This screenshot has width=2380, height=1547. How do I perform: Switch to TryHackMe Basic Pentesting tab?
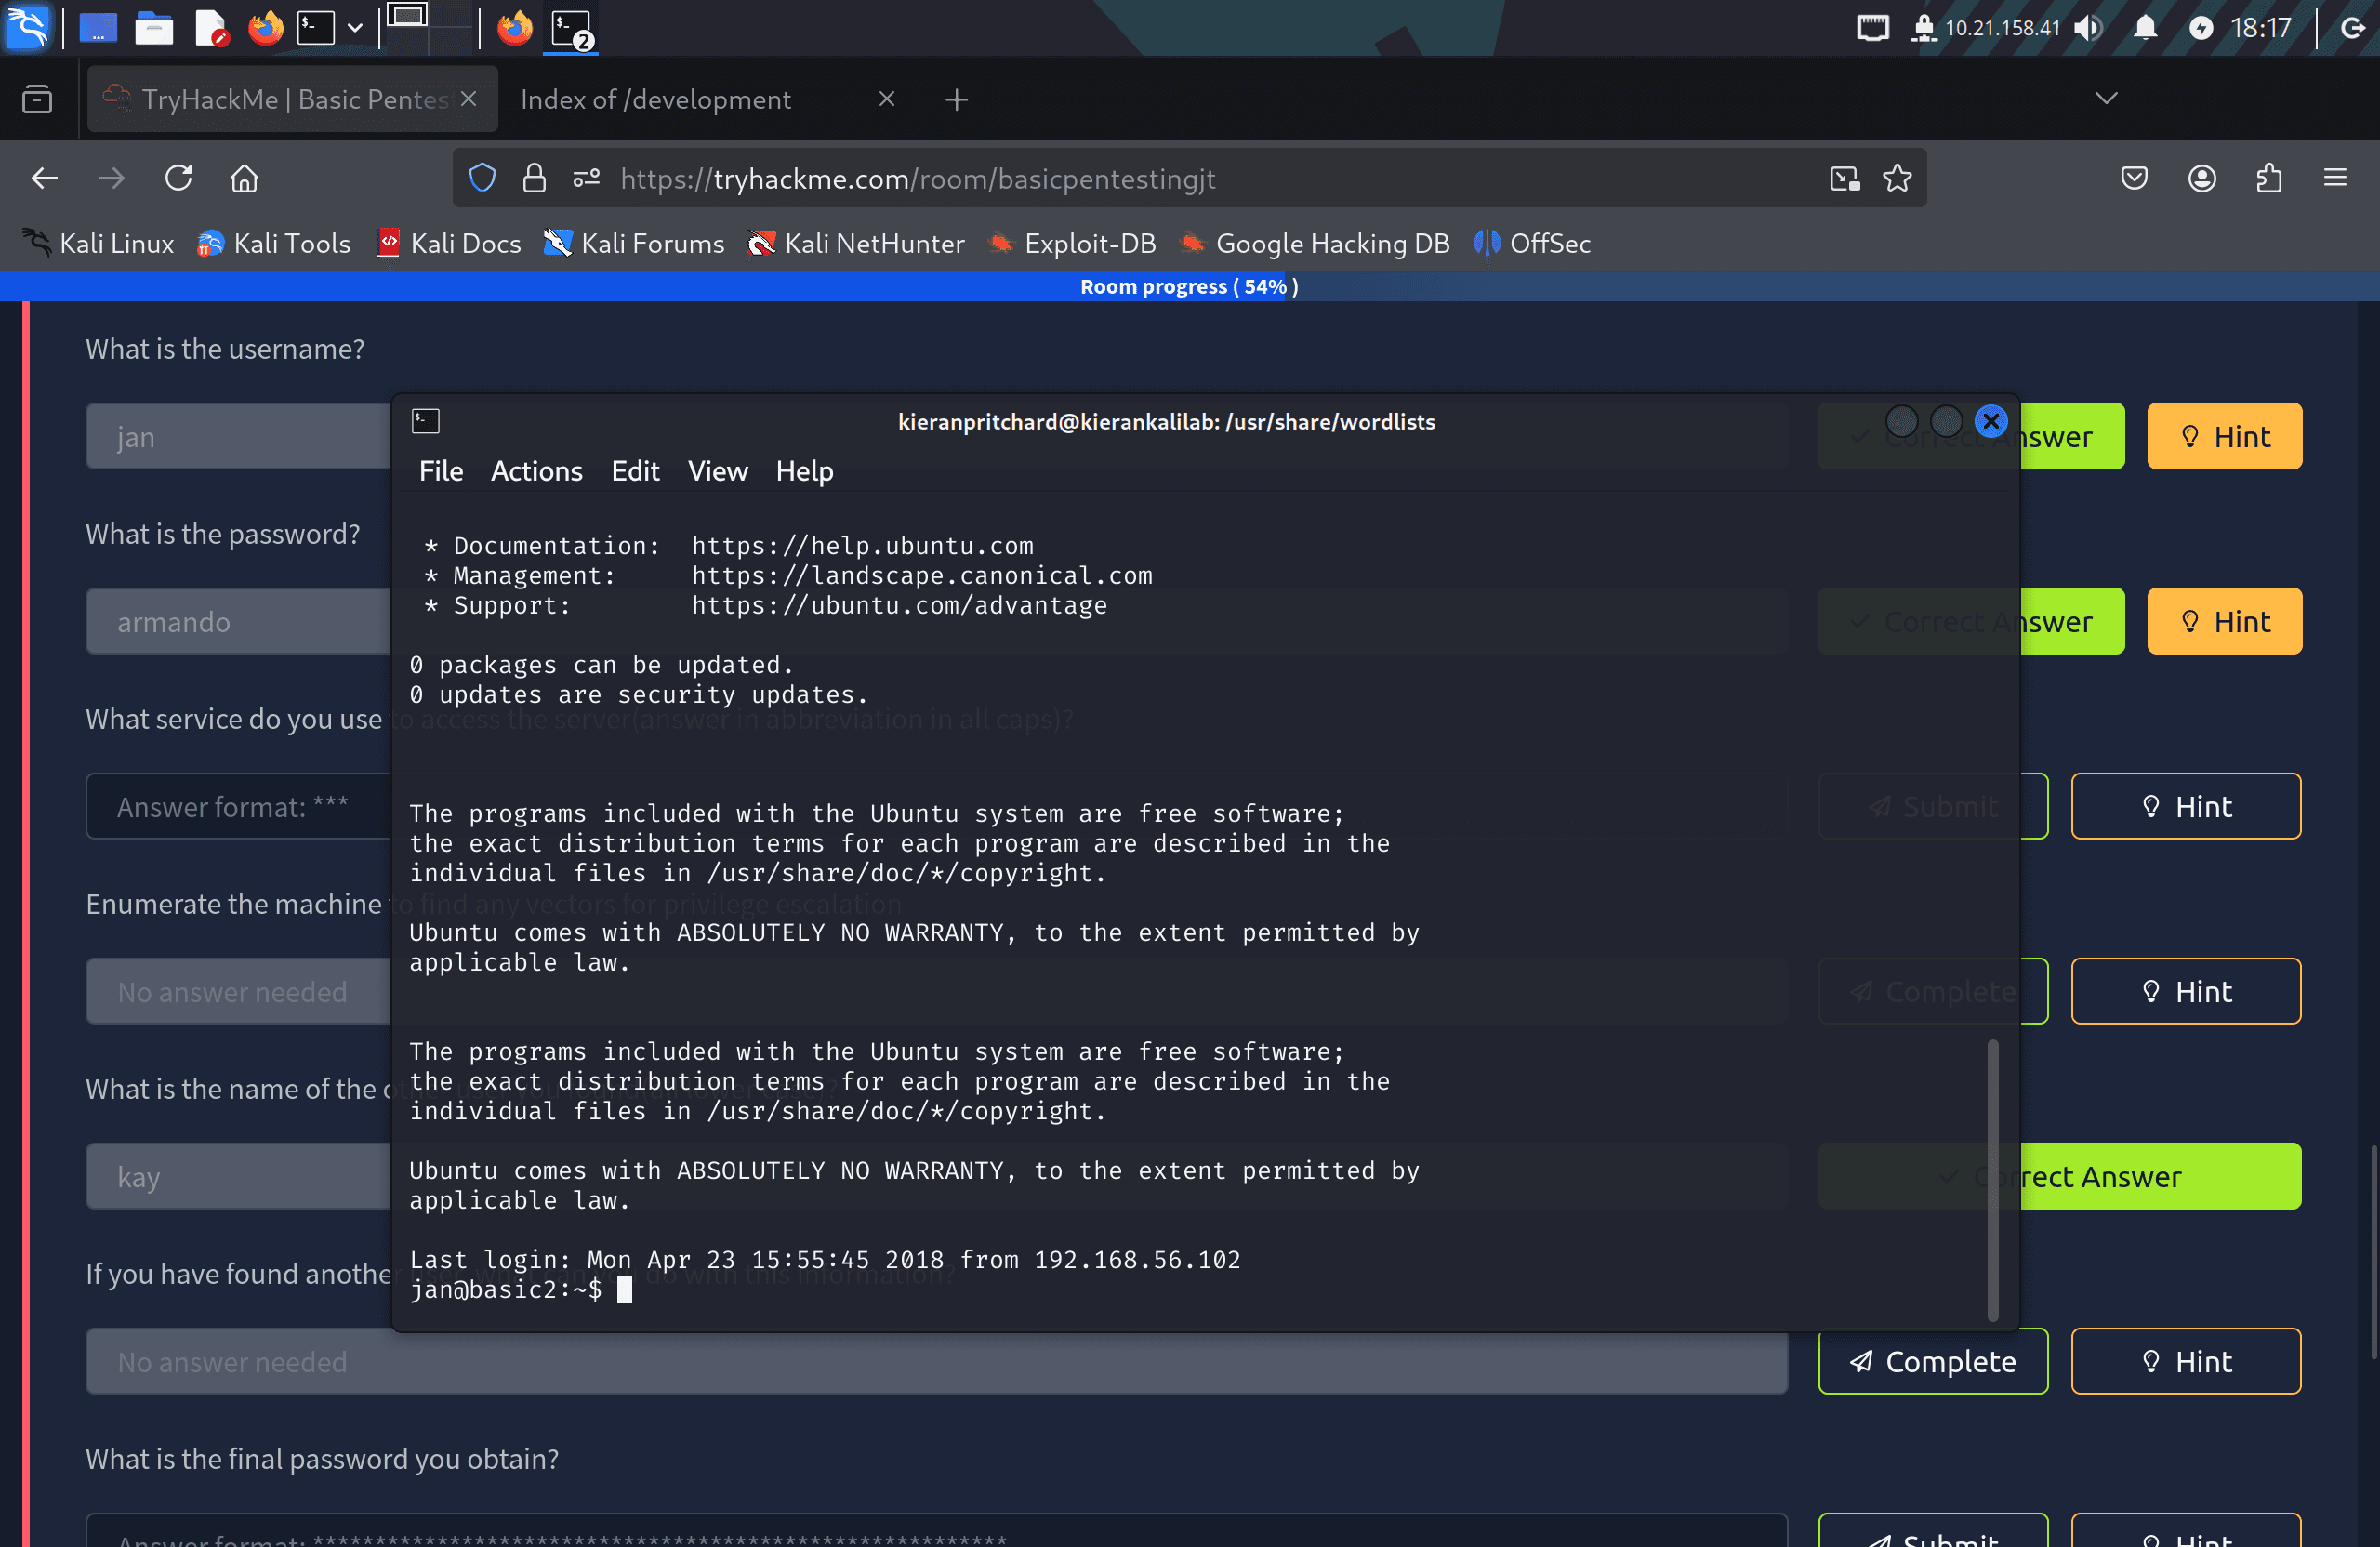[293, 99]
